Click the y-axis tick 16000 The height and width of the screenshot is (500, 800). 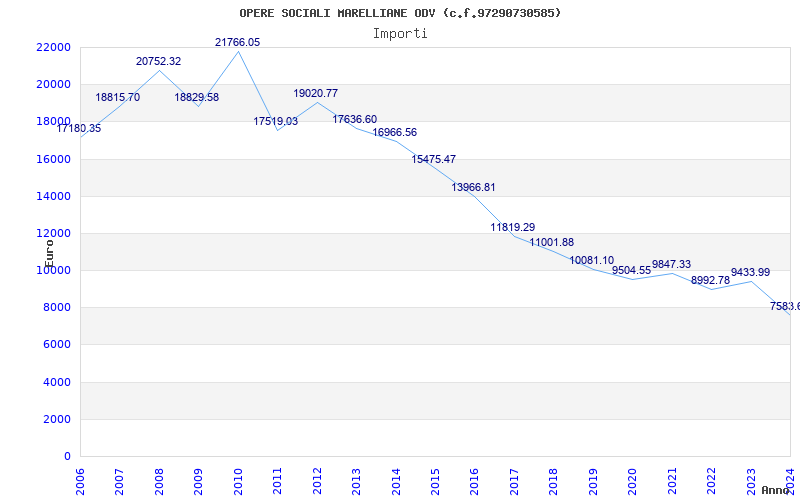point(53,159)
